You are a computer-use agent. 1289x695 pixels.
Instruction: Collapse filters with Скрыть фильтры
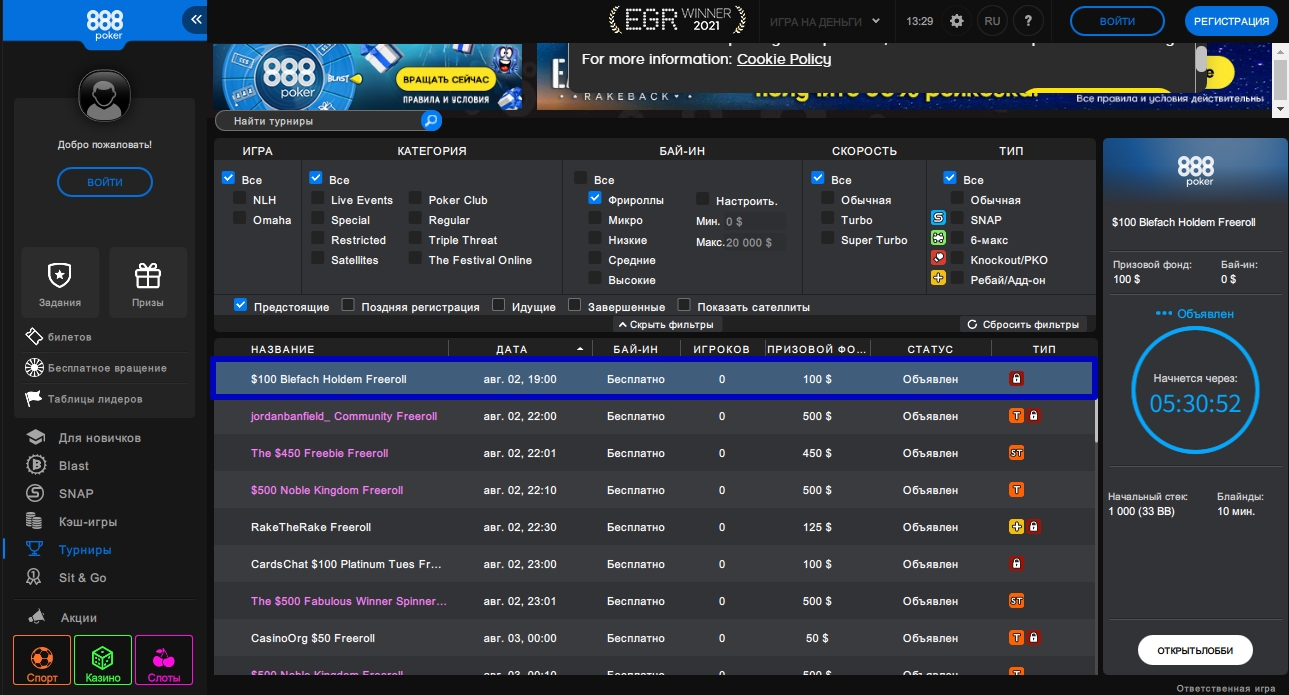pos(667,325)
